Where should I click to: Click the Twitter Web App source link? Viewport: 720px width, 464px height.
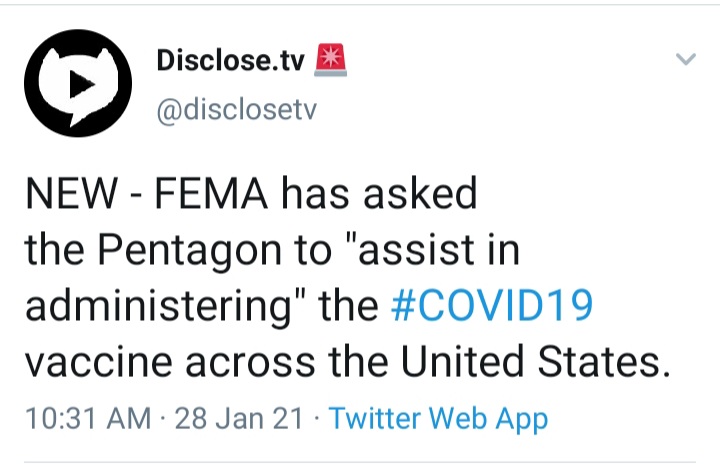(x=438, y=418)
